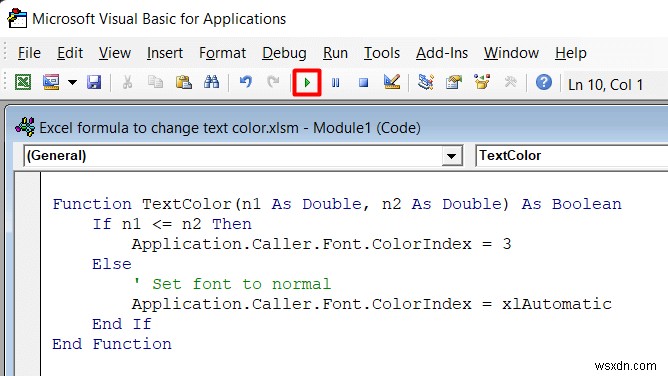Toggle Design Mode icon
The height and width of the screenshot is (376, 668).
tap(392, 82)
